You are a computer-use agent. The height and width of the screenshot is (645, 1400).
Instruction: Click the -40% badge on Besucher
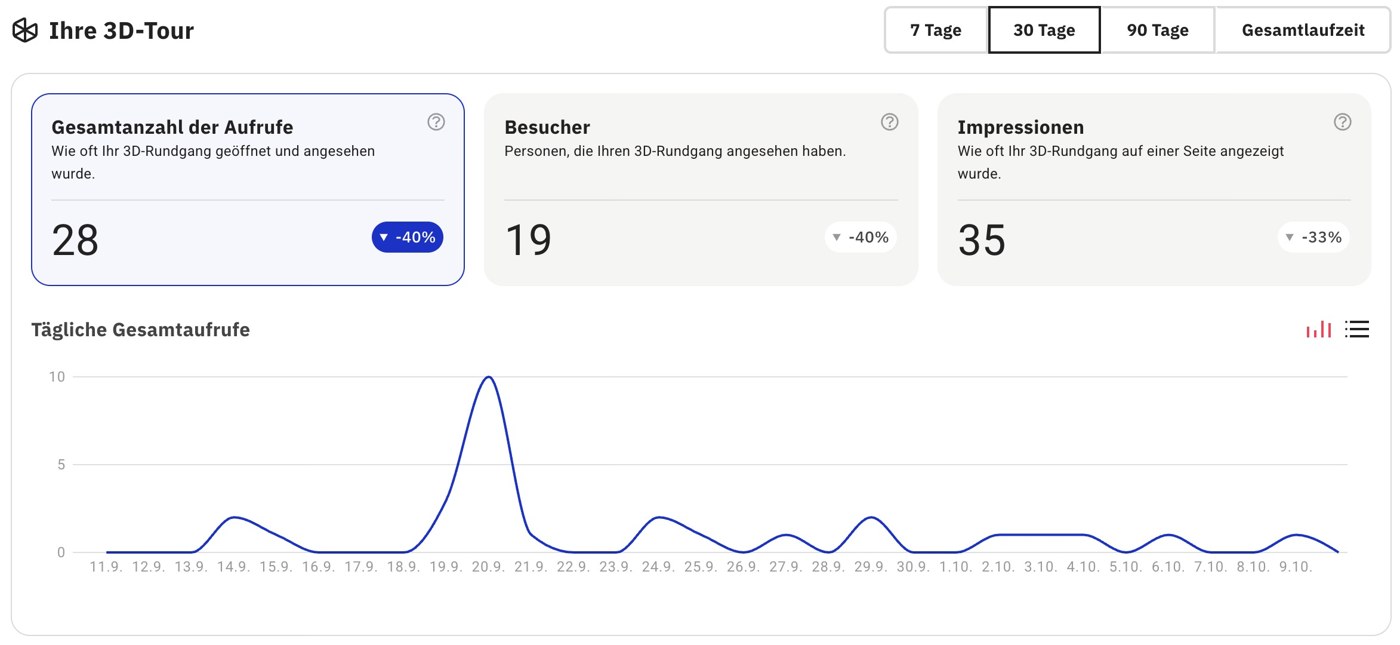click(861, 238)
